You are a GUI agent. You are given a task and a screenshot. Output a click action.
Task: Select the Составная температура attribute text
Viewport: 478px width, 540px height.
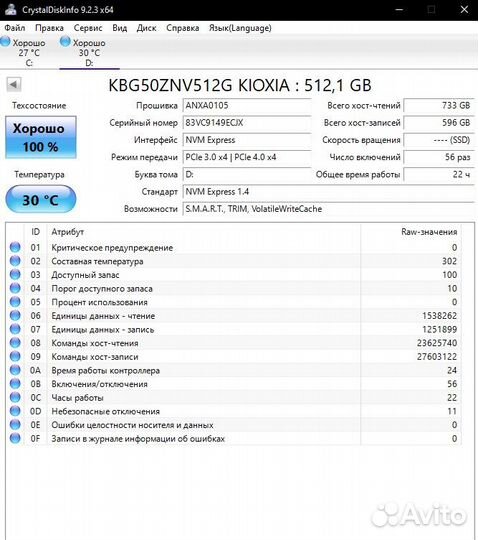coord(97,261)
